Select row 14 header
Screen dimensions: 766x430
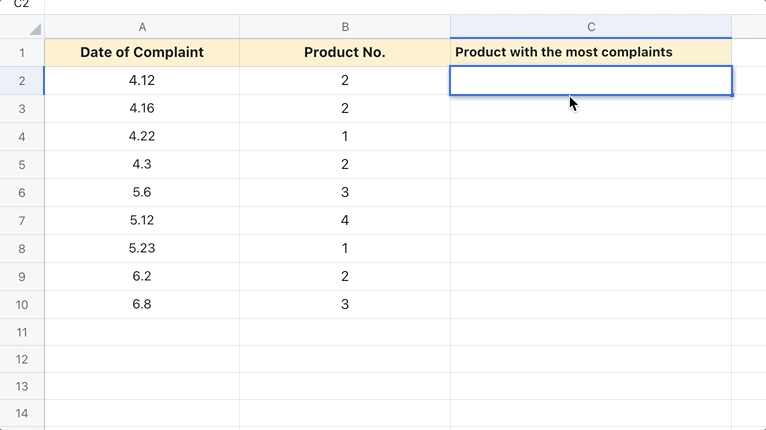pos(22,413)
